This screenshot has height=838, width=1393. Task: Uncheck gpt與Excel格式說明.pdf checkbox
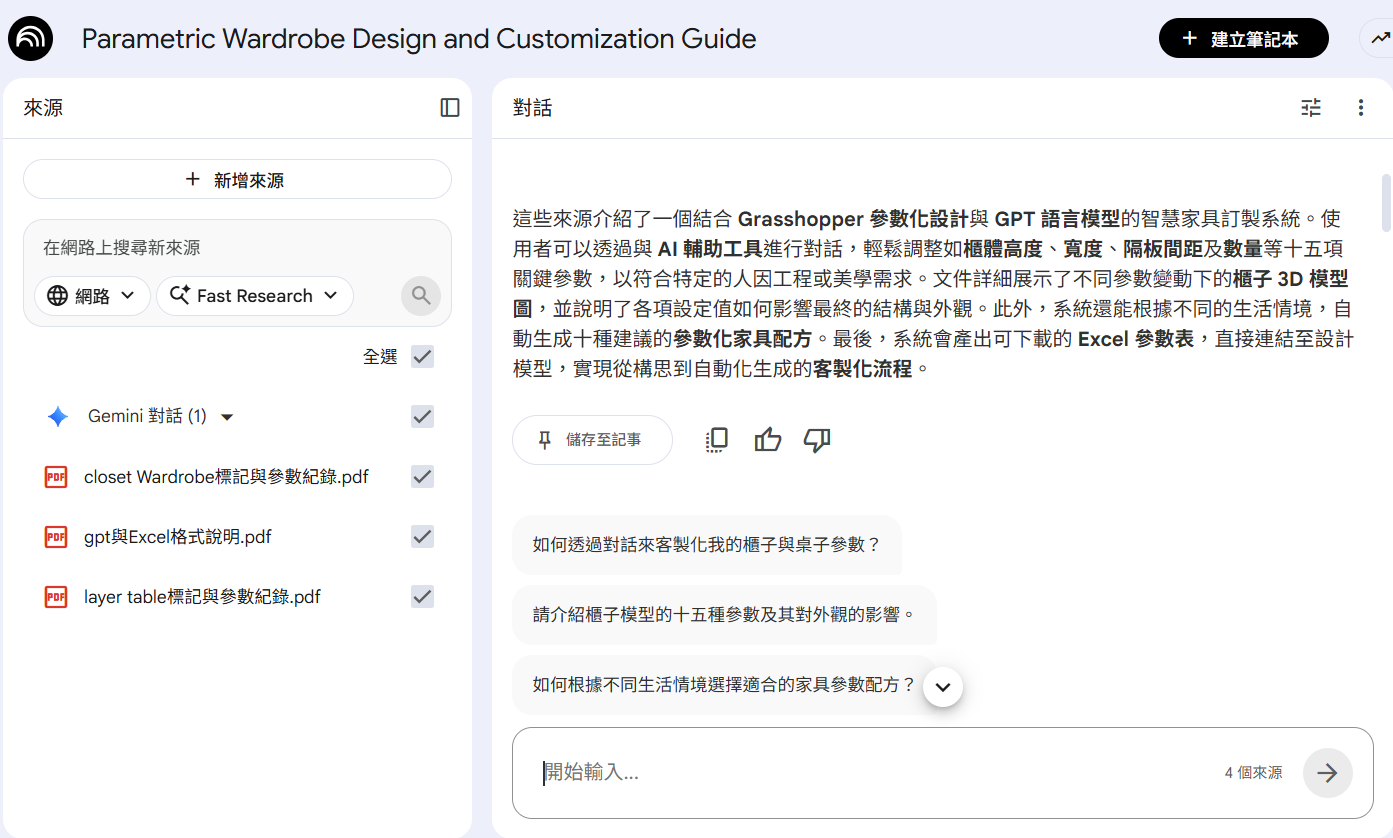click(x=423, y=537)
